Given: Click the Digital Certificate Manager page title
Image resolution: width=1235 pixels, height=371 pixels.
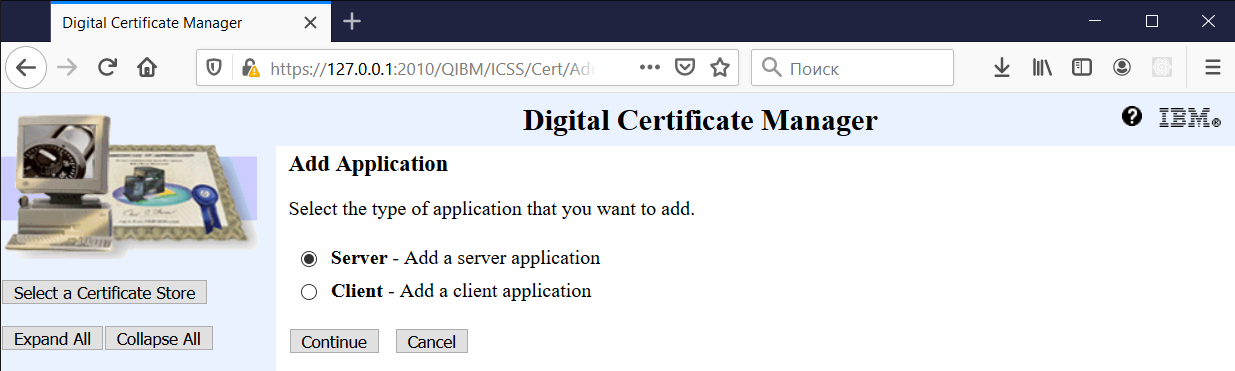Looking at the screenshot, I should 700,120.
